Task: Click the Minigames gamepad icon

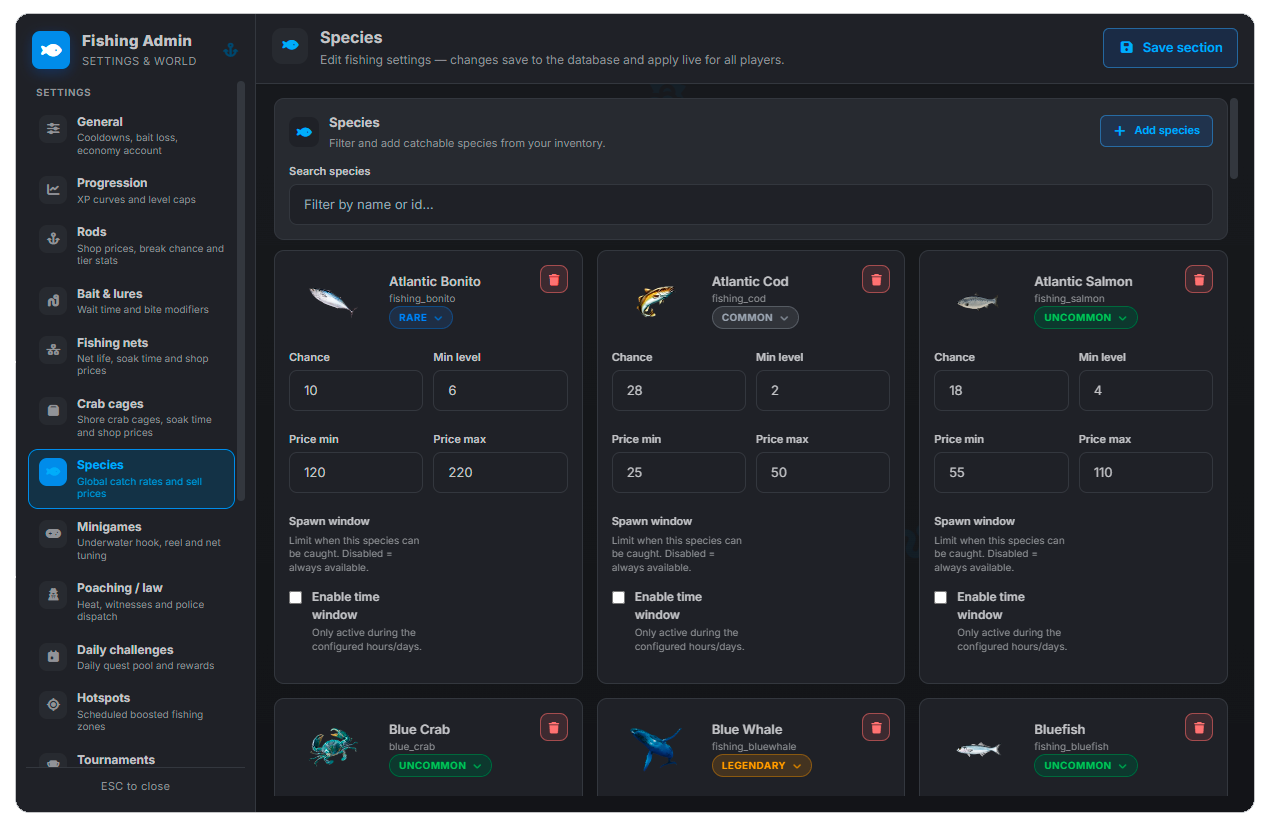Action: pos(53,535)
